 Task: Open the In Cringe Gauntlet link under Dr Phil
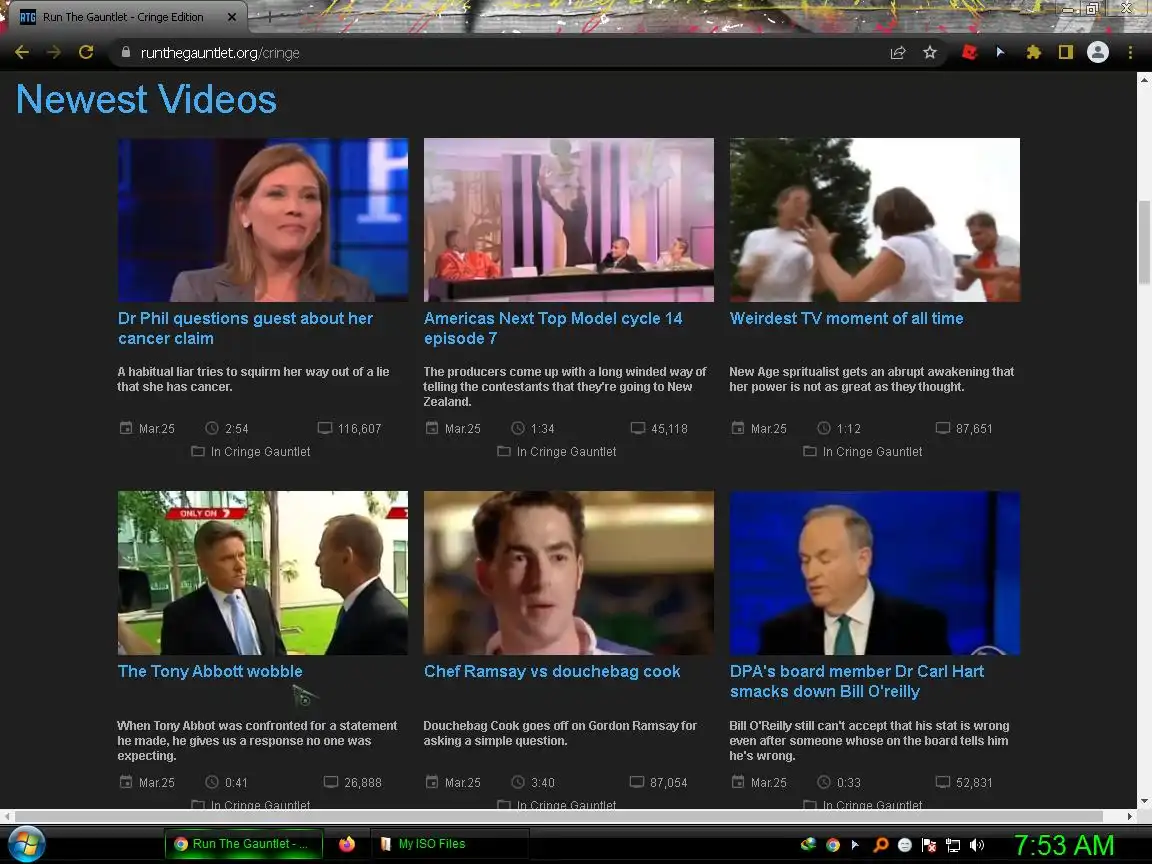pos(260,452)
